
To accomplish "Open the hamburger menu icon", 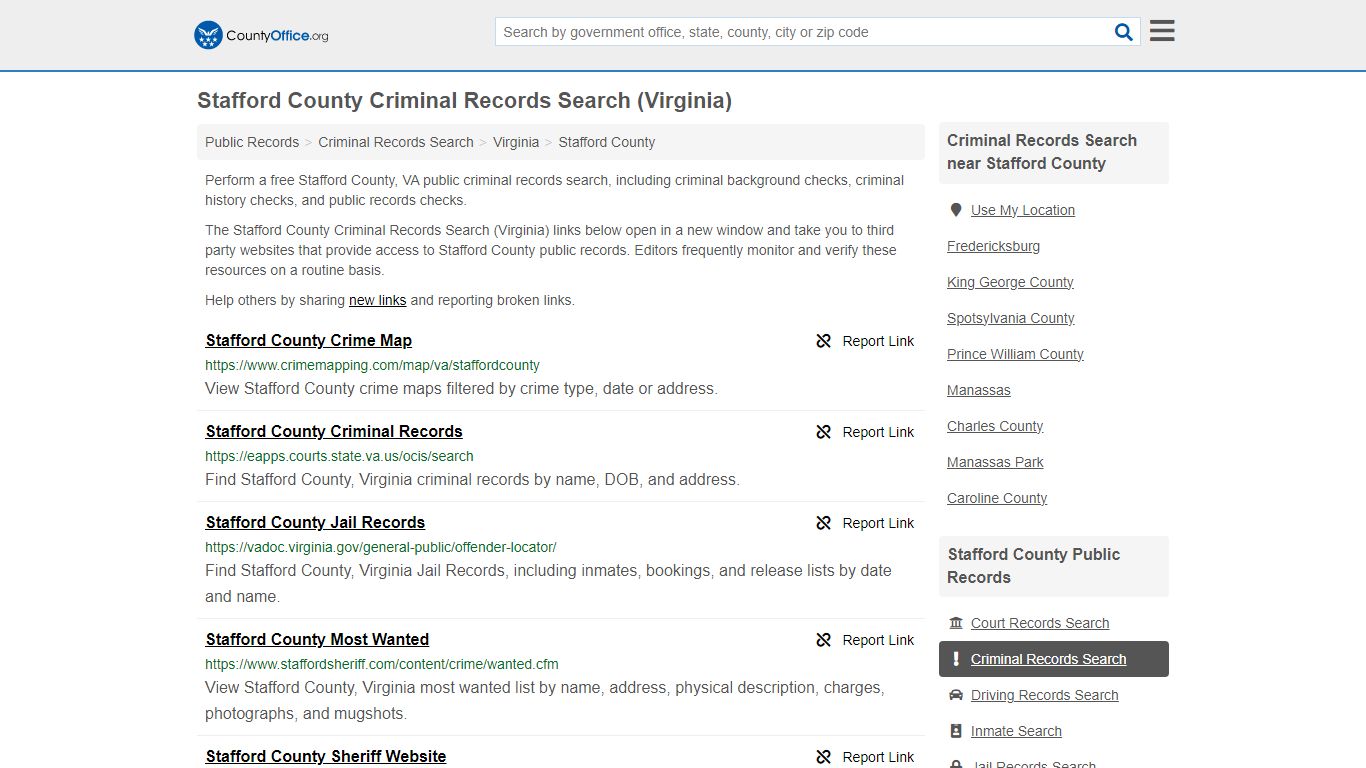I will click(x=1162, y=31).
